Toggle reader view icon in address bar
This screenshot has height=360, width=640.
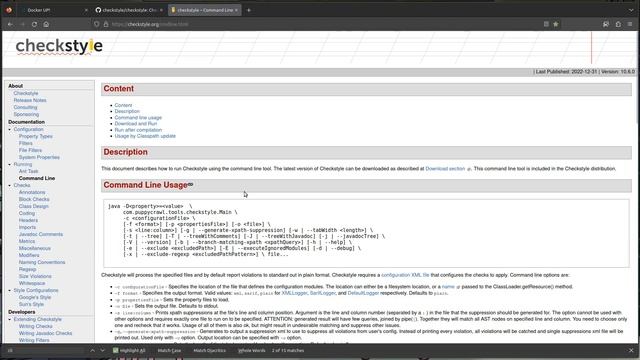tap(546, 24)
